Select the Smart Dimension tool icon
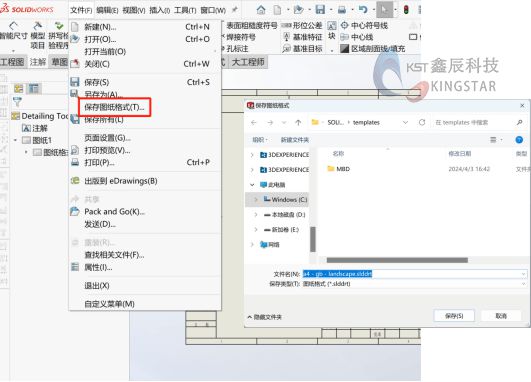The width and height of the screenshot is (531, 382). tap(13, 26)
